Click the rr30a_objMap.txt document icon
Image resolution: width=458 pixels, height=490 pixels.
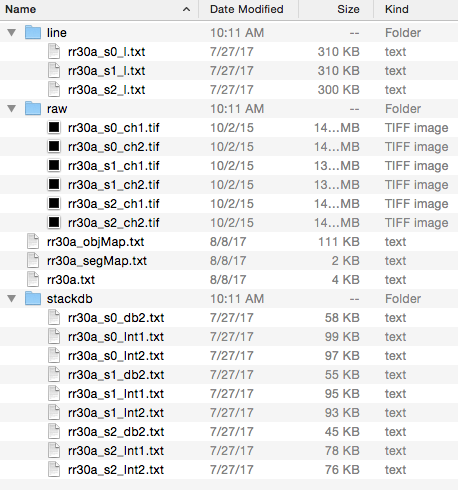point(33,241)
